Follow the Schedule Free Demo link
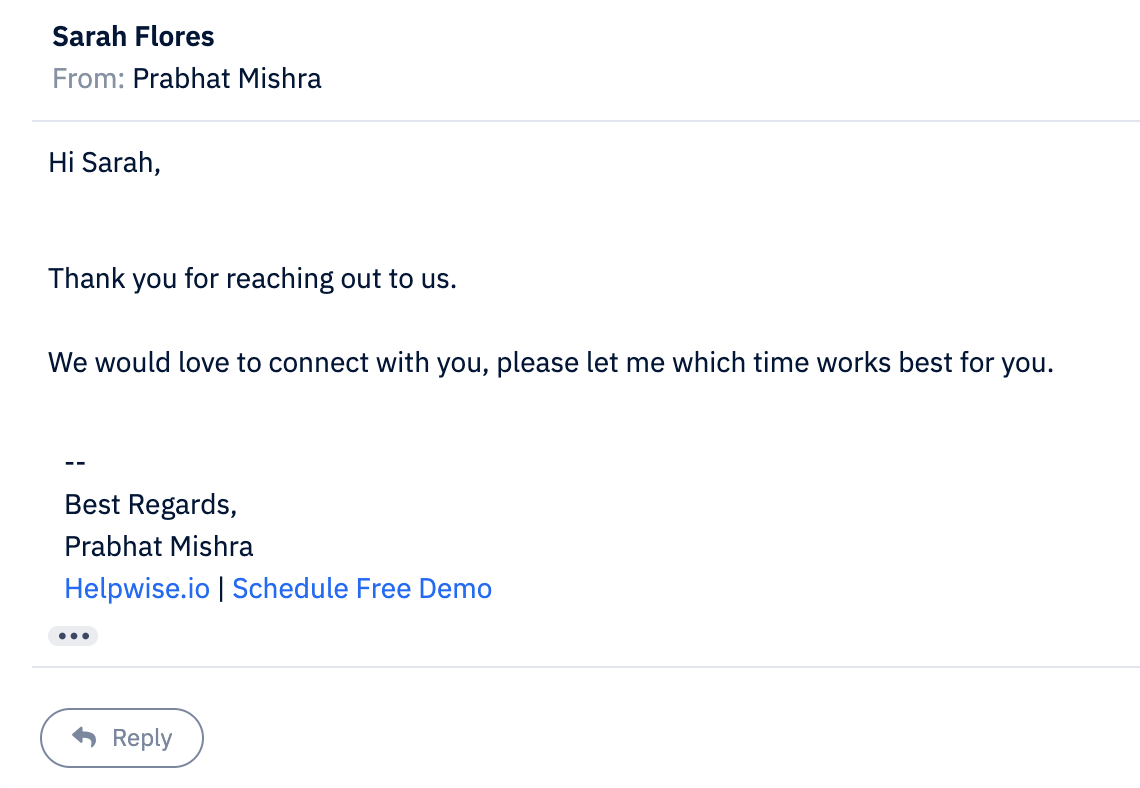The height and width of the screenshot is (788, 1140). coord(362,588)
